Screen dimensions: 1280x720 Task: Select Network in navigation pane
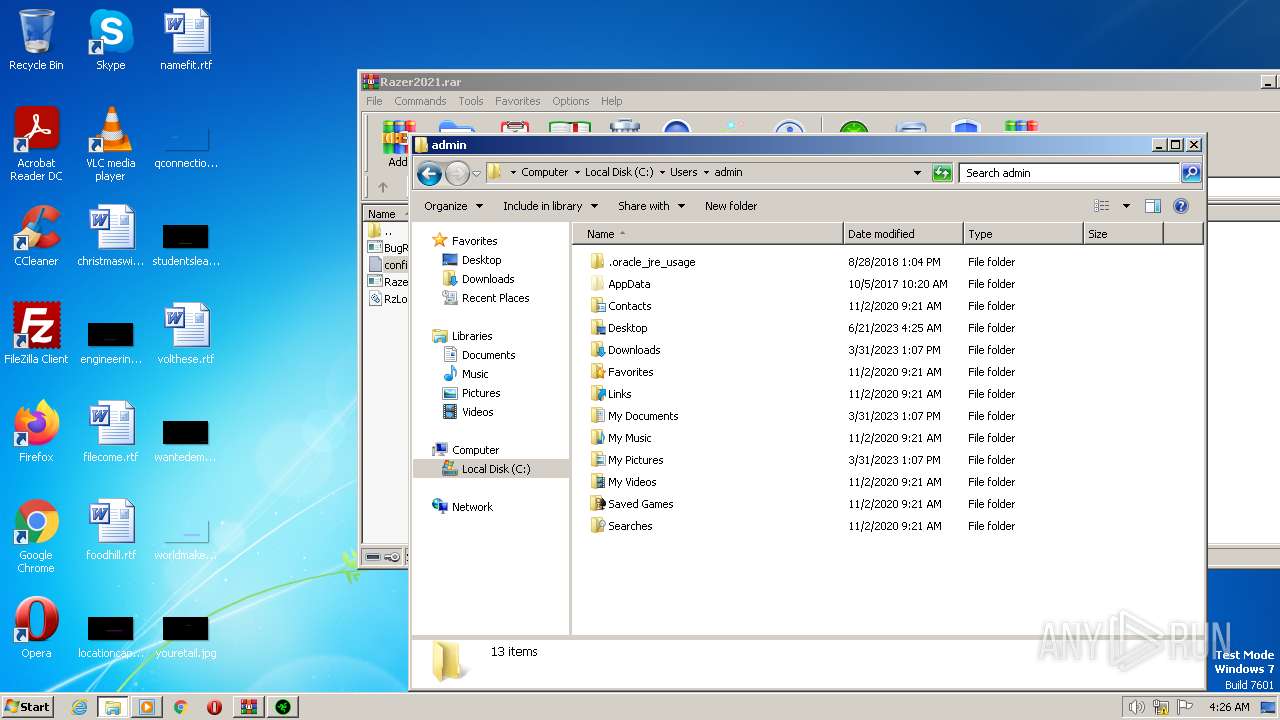click(x=472, y=507)
